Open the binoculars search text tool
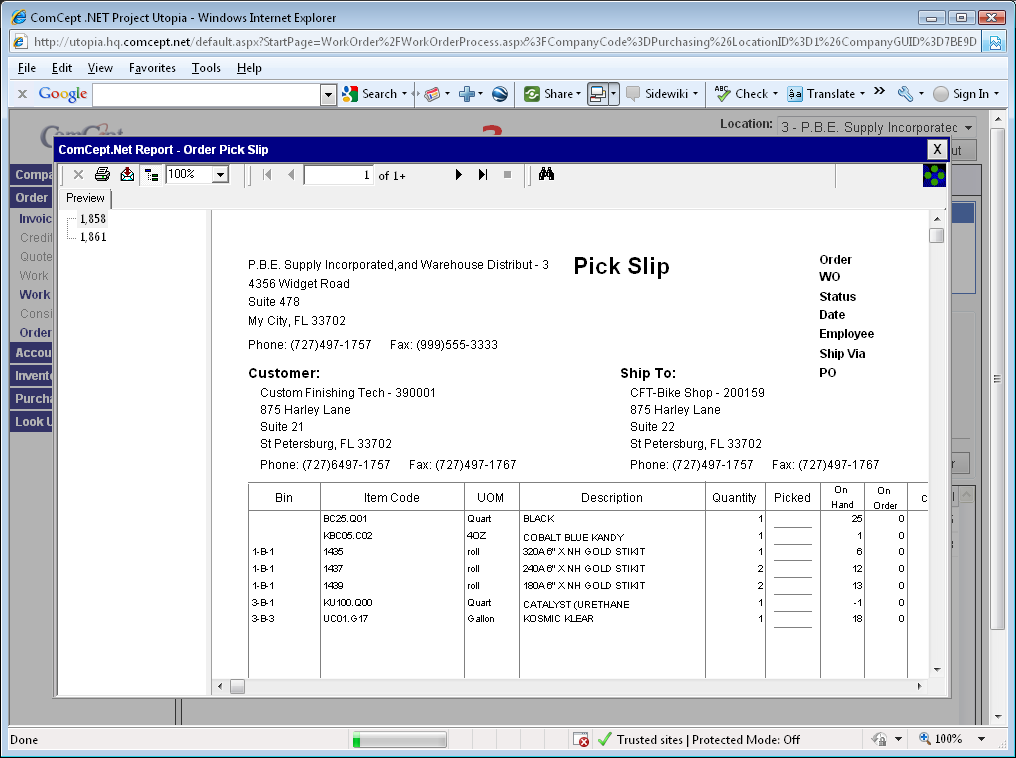Image resolution: width=1016 pixels, height=758 pixels. tap(546, 174)
